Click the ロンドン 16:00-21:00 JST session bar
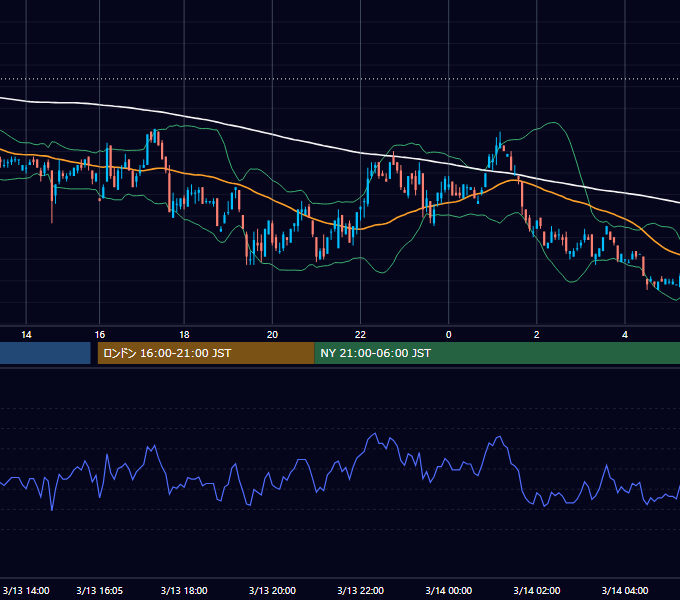Screen dimensions: 680x600 point(206,353)
